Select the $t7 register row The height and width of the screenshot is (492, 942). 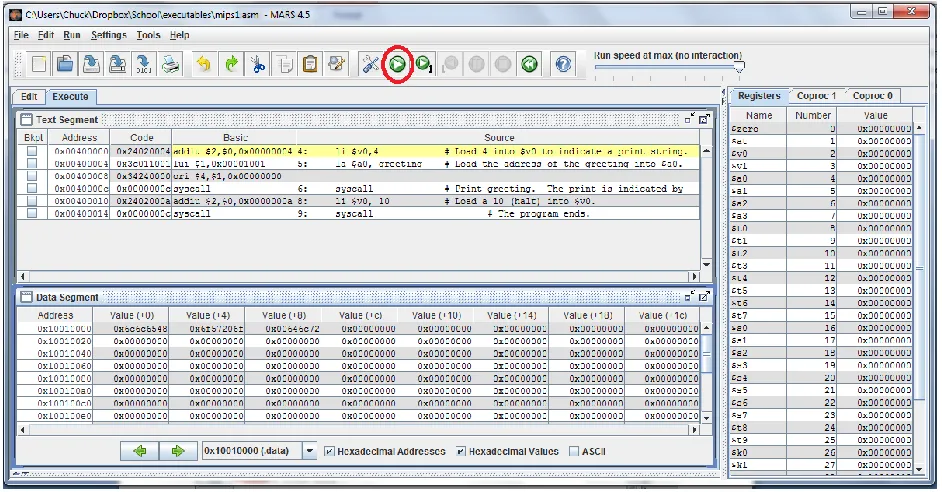coord(820,315)
